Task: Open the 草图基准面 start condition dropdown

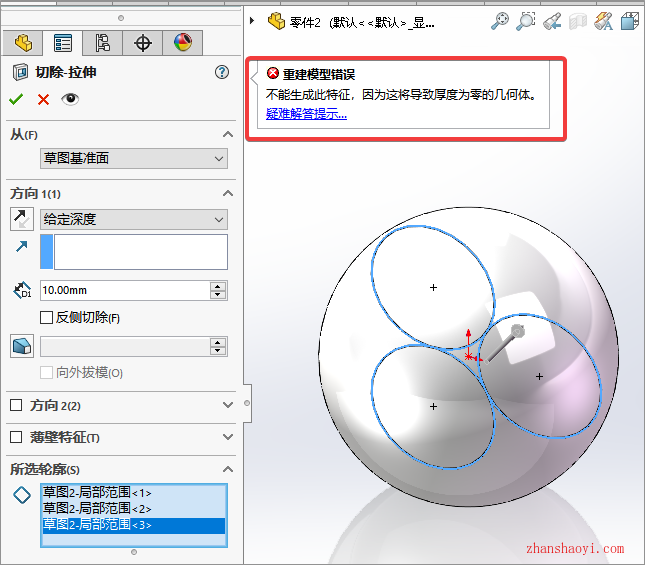Action: 134,158
